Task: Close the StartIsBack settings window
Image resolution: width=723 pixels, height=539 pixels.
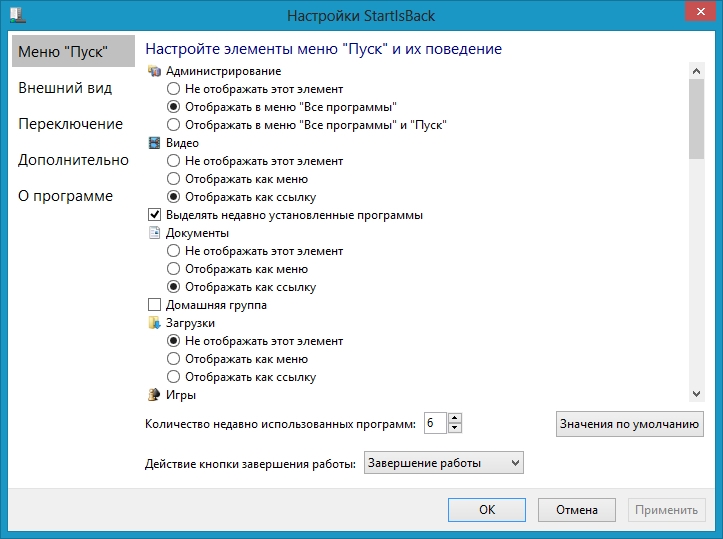Action: click(700, 12)
